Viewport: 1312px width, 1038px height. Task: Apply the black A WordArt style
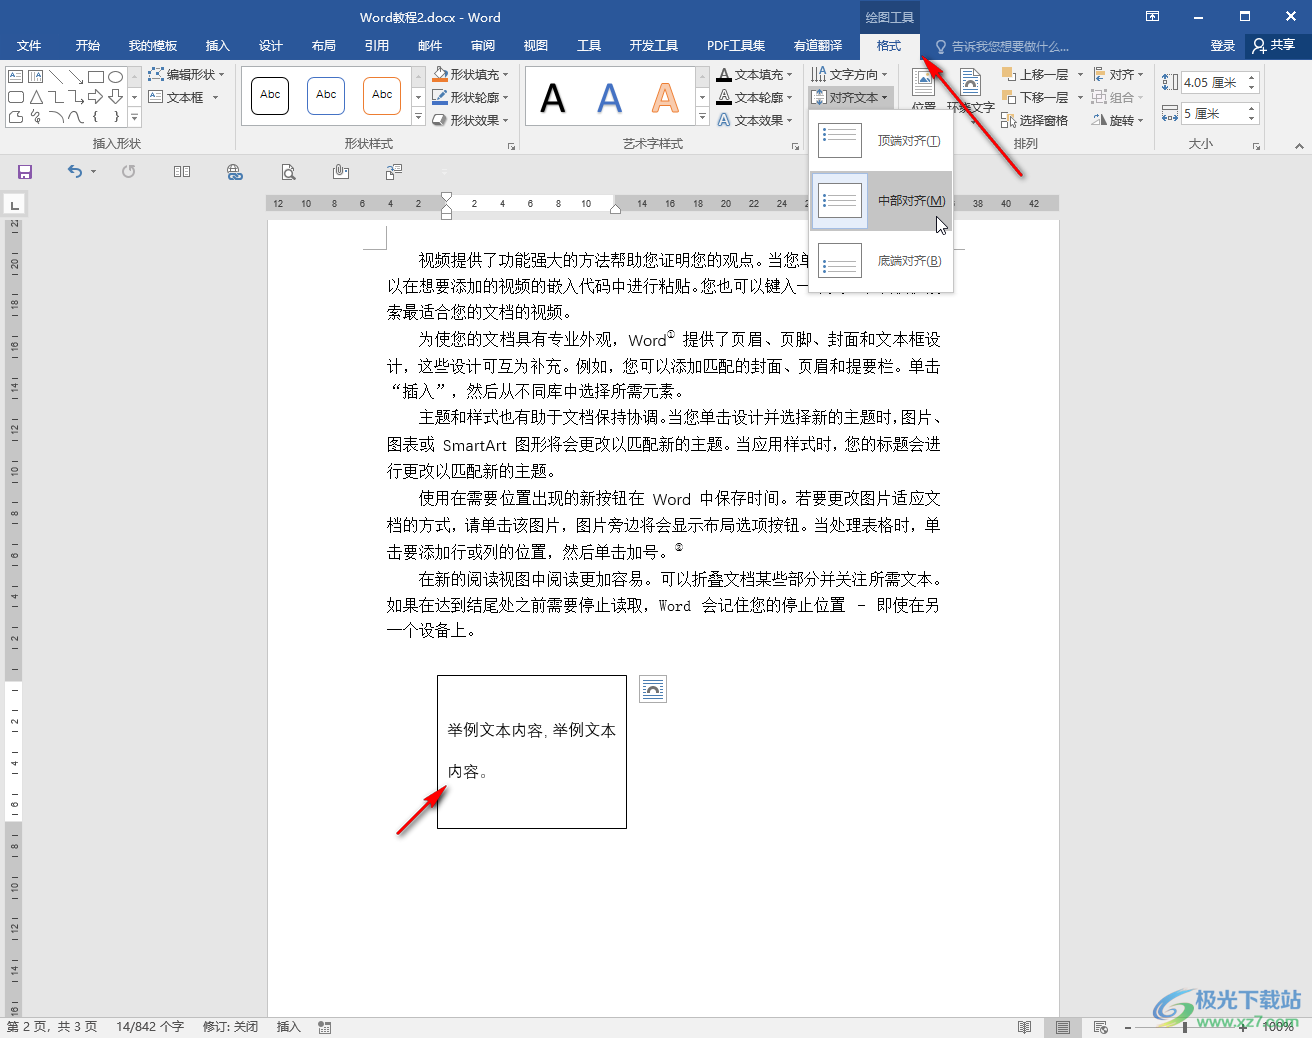553,98
